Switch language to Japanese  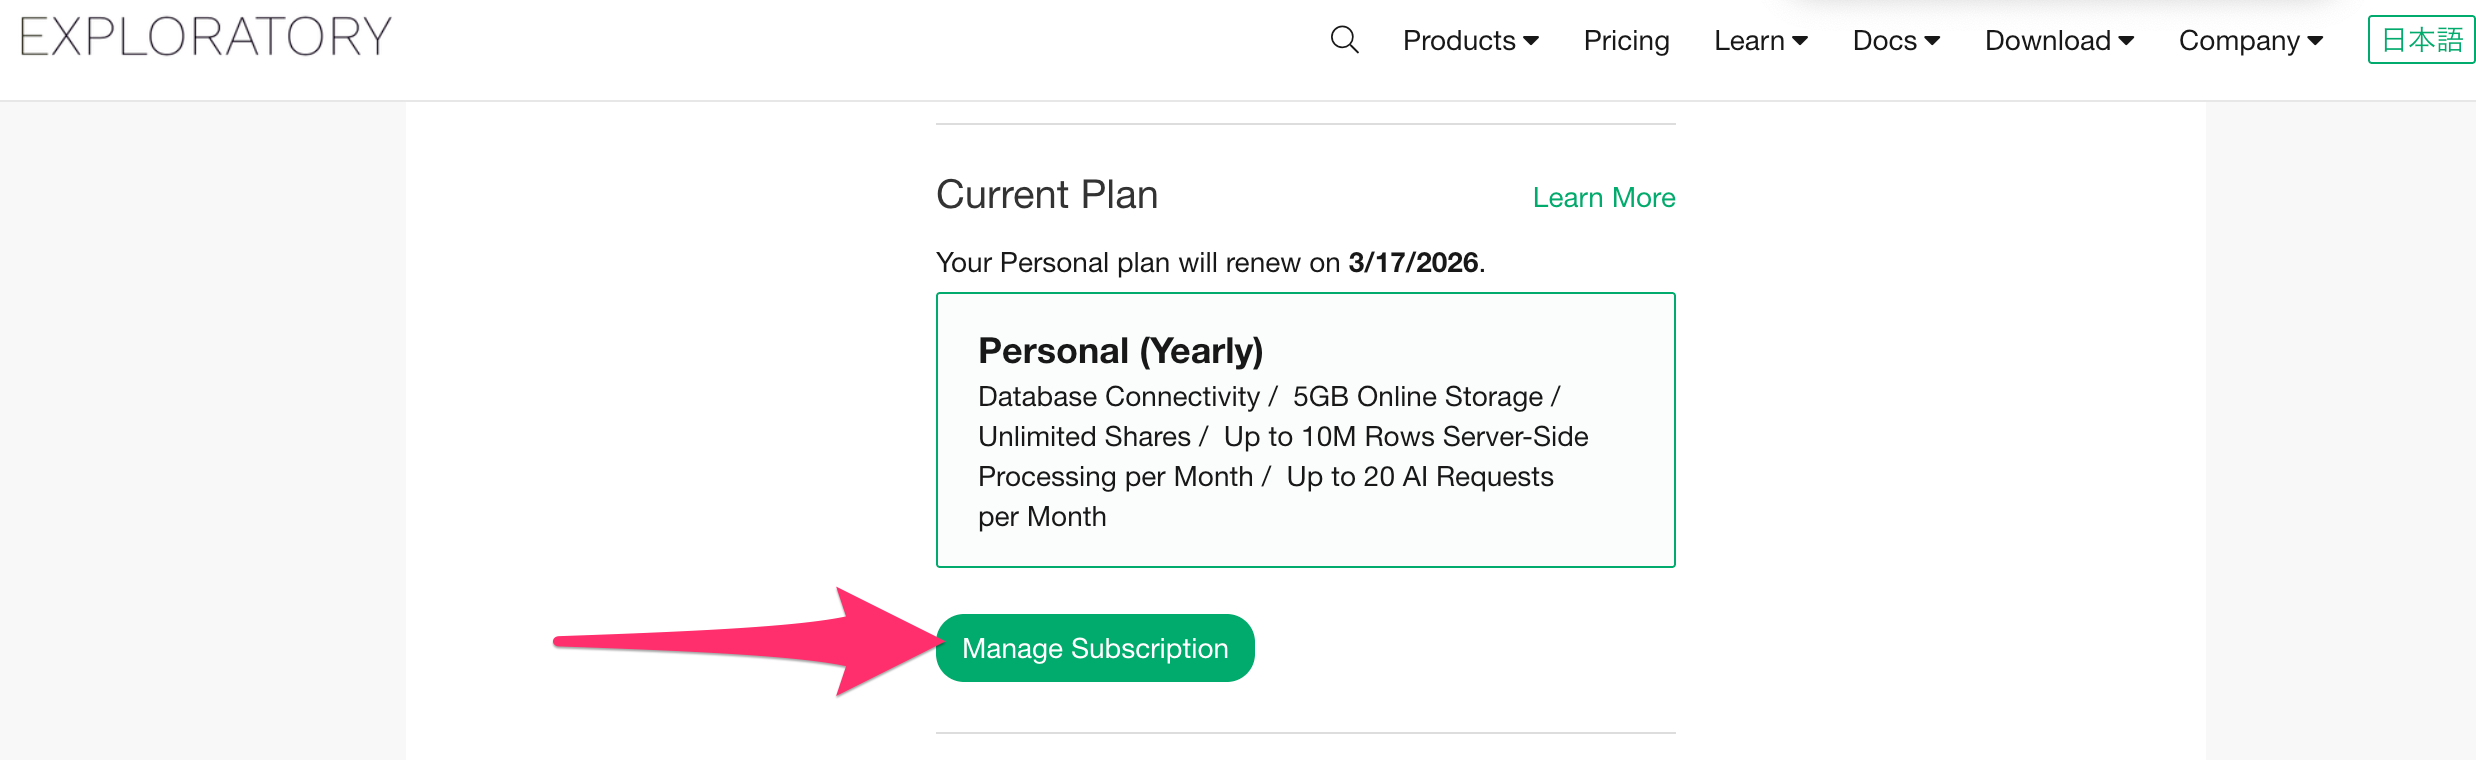point(2421,40)
